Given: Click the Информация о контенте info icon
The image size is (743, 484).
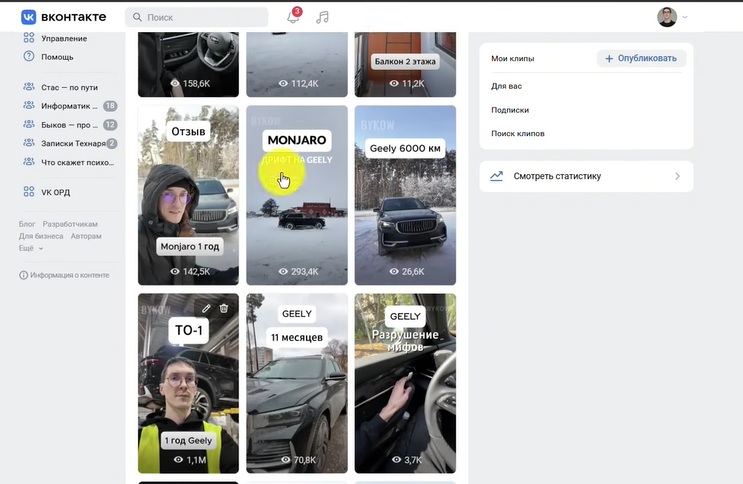Looking at the screenshot, I should (23, 275).
